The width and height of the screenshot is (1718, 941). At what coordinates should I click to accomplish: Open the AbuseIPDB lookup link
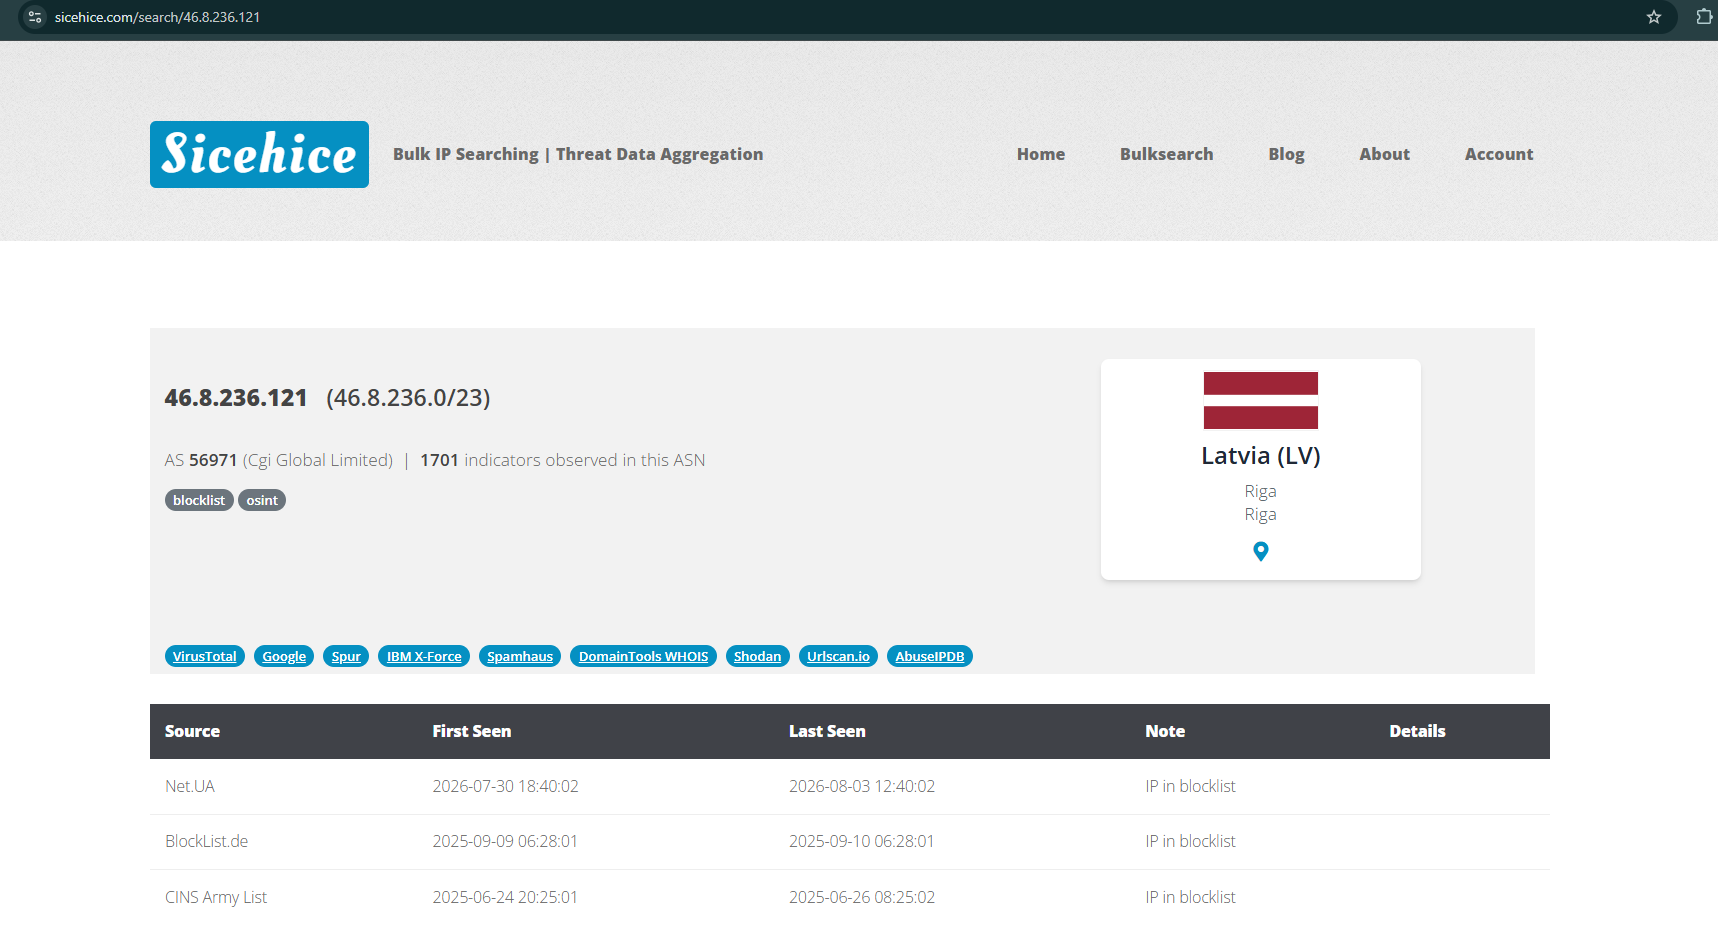pyautogui.click(x=930, y=656)
